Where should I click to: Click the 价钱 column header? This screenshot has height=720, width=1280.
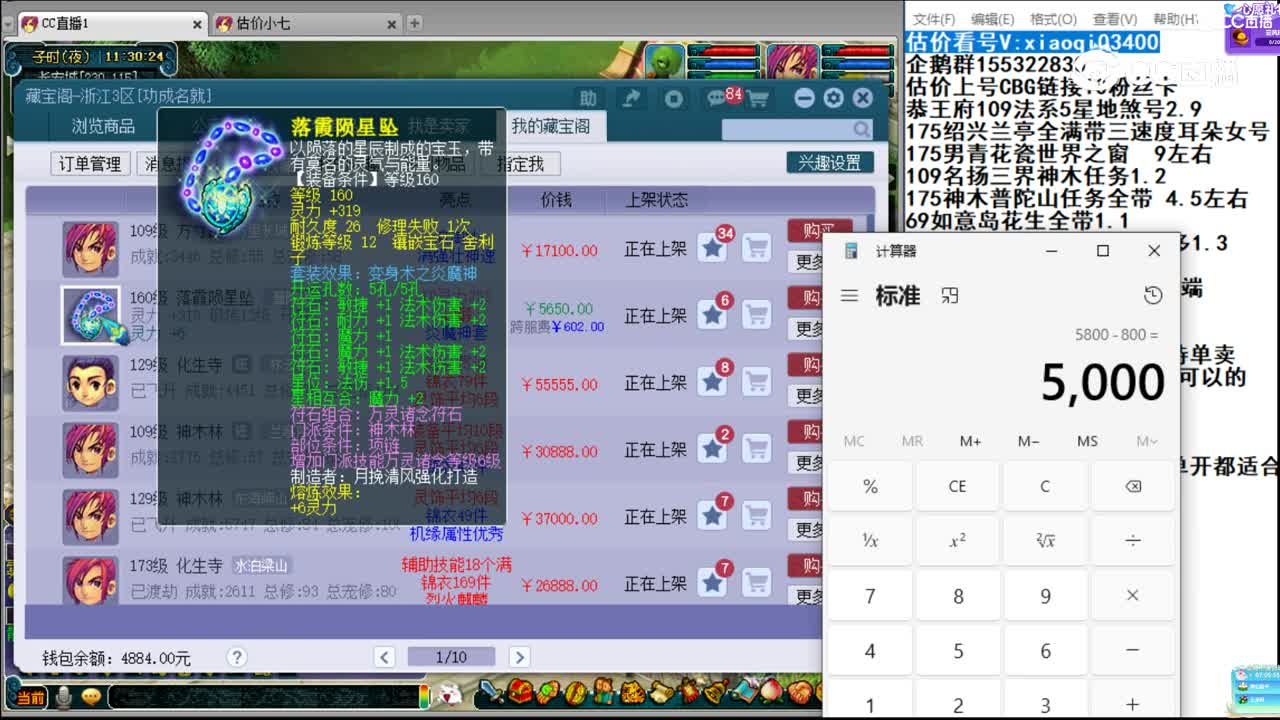[556, 200]
